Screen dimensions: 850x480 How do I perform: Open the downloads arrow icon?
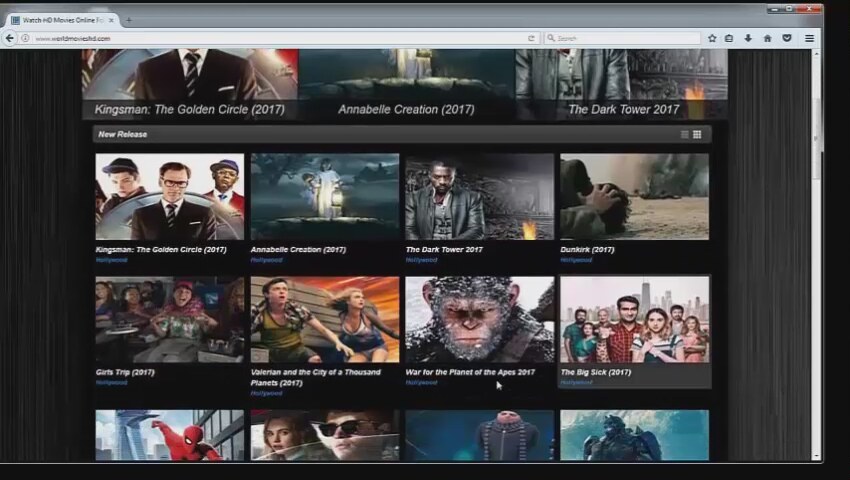click(748, 39)
